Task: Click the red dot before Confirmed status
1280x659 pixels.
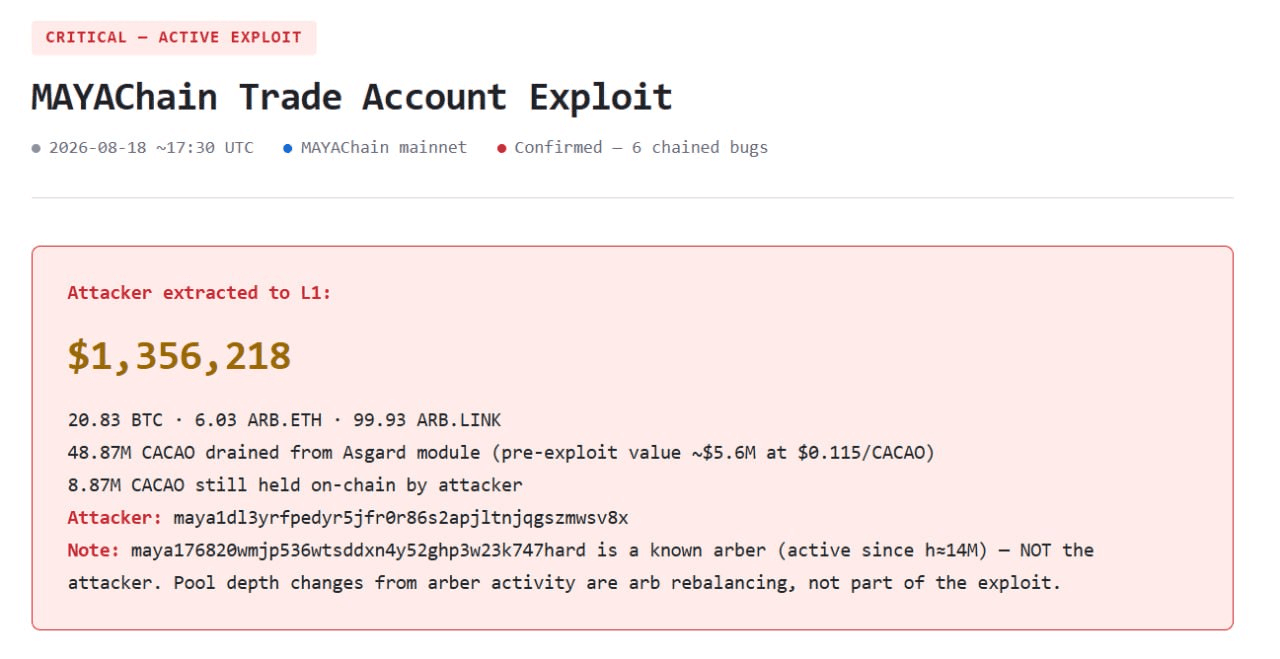Action: tap(502, 148)
